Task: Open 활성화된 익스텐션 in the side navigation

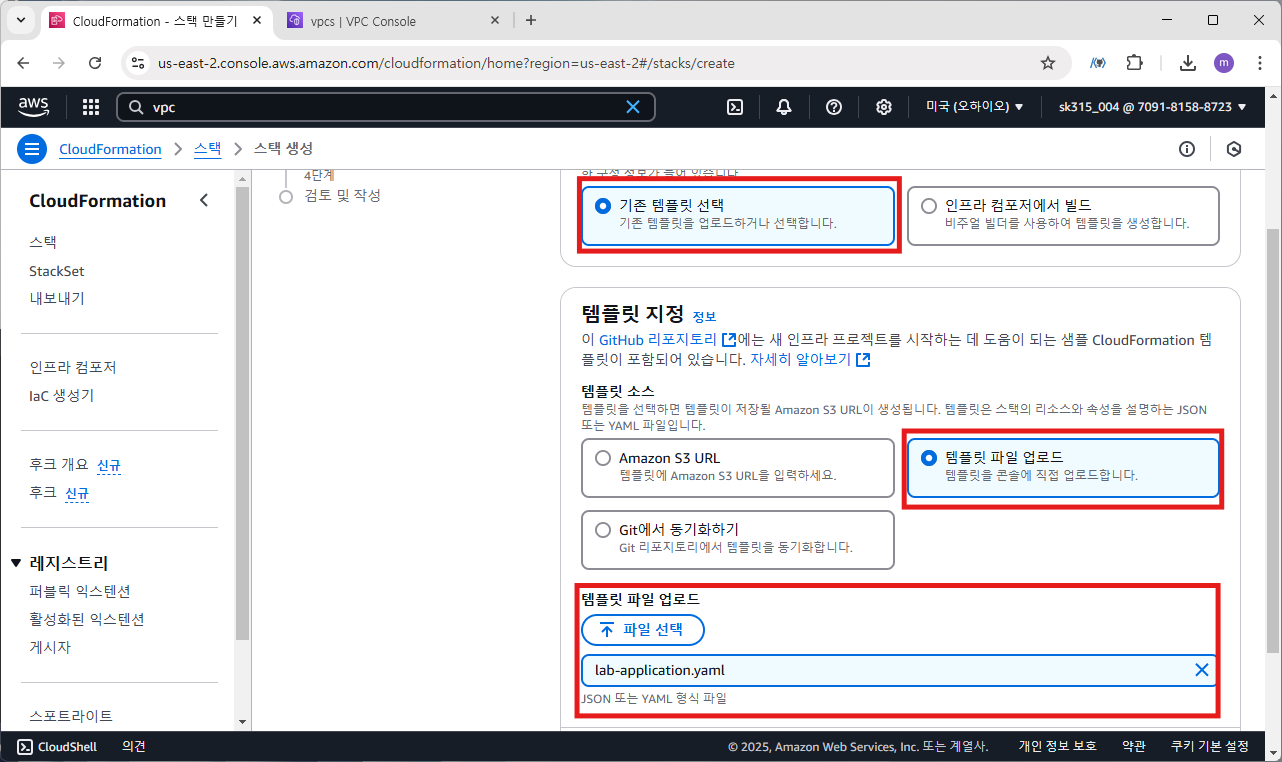Action: pyautogui.click(x=87, y=619)
